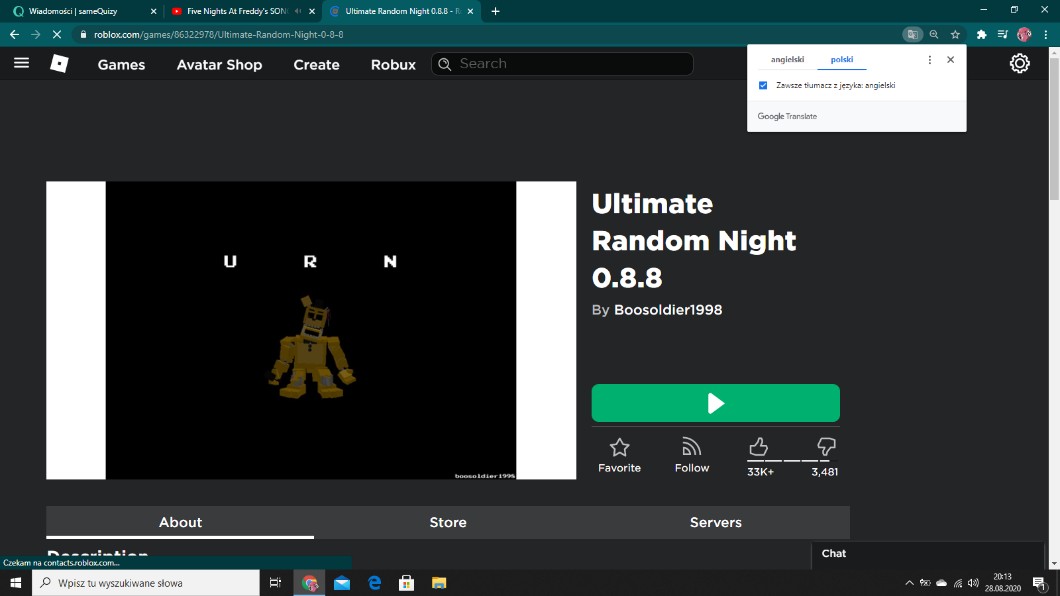Click the Google Translate icon in address bar

pos(911,34)
